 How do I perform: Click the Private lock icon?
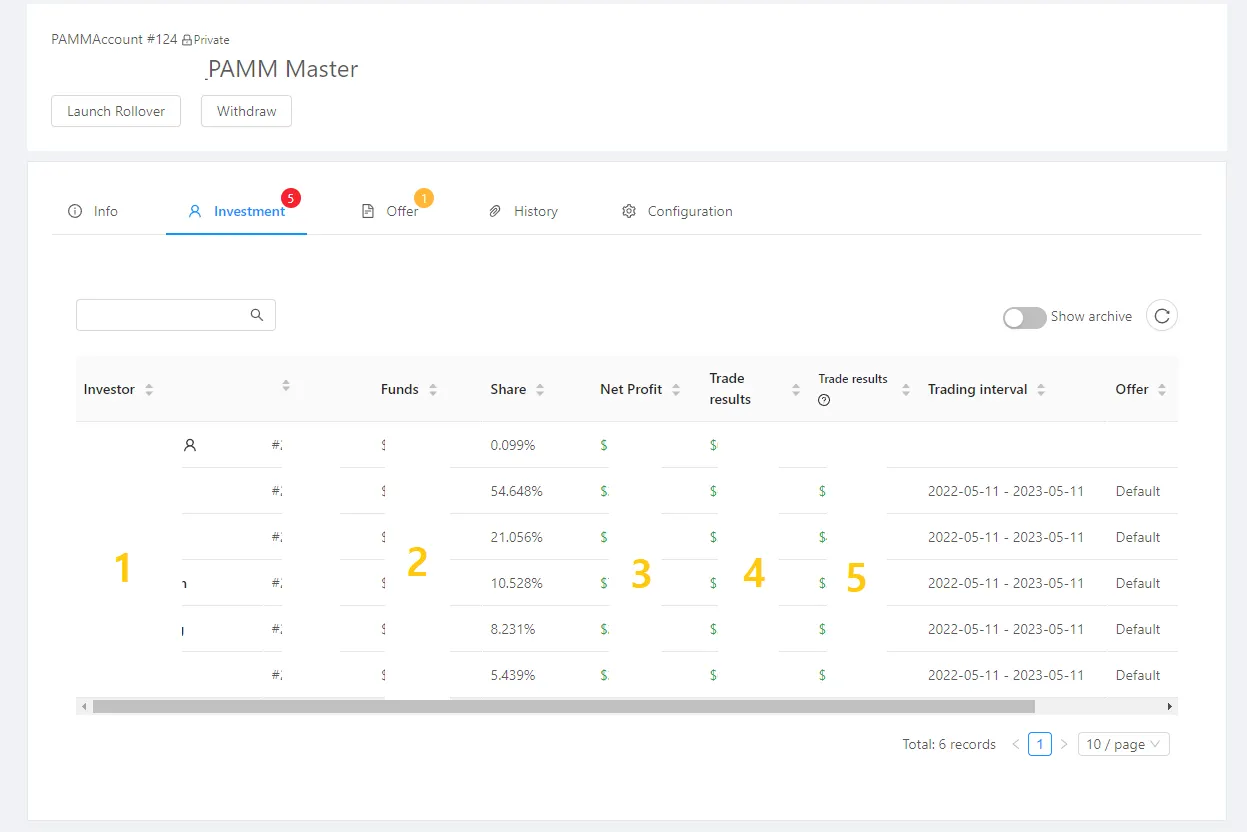click(187, 40)
